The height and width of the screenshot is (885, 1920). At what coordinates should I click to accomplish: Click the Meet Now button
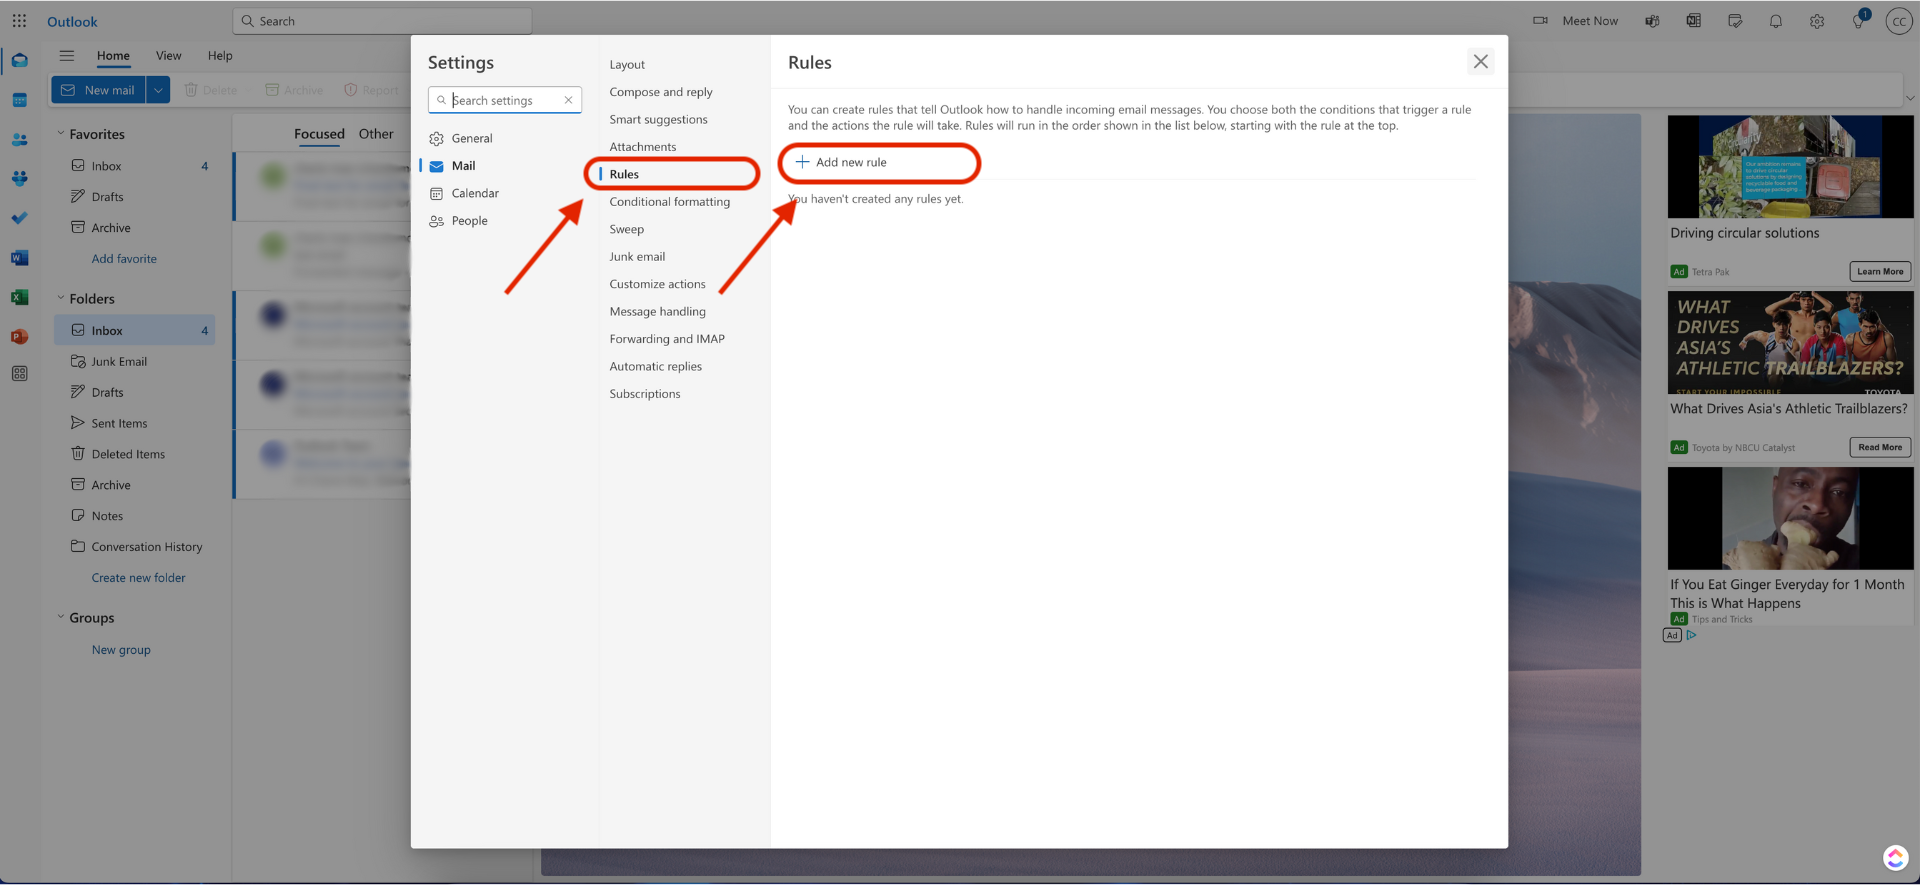(x=1576, y=21)
